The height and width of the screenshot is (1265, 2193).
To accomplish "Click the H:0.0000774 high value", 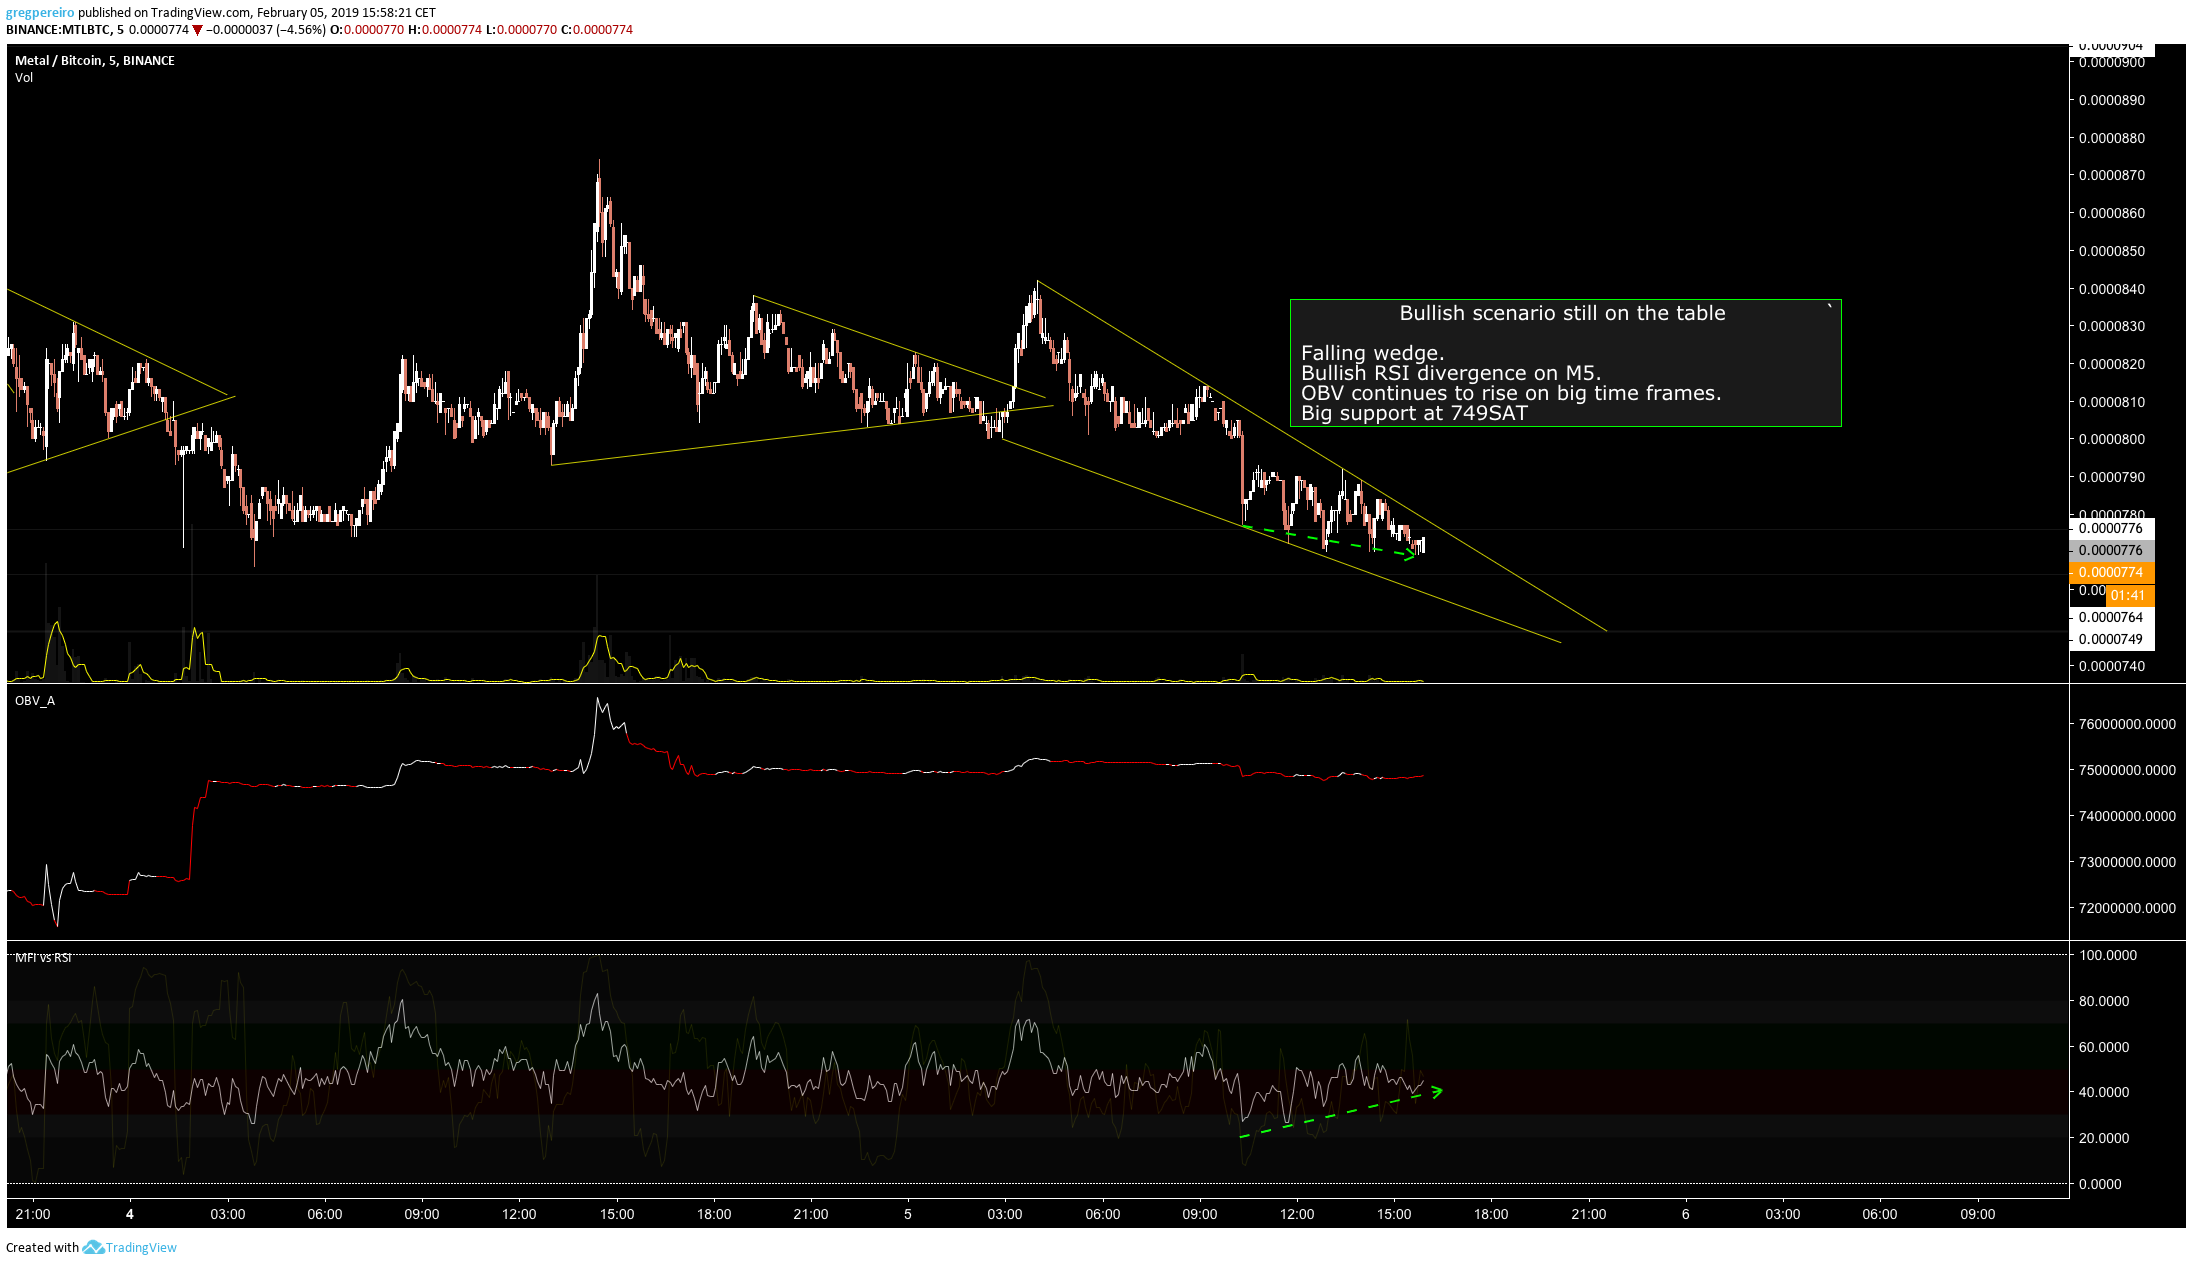I will (x=445, y=30).
